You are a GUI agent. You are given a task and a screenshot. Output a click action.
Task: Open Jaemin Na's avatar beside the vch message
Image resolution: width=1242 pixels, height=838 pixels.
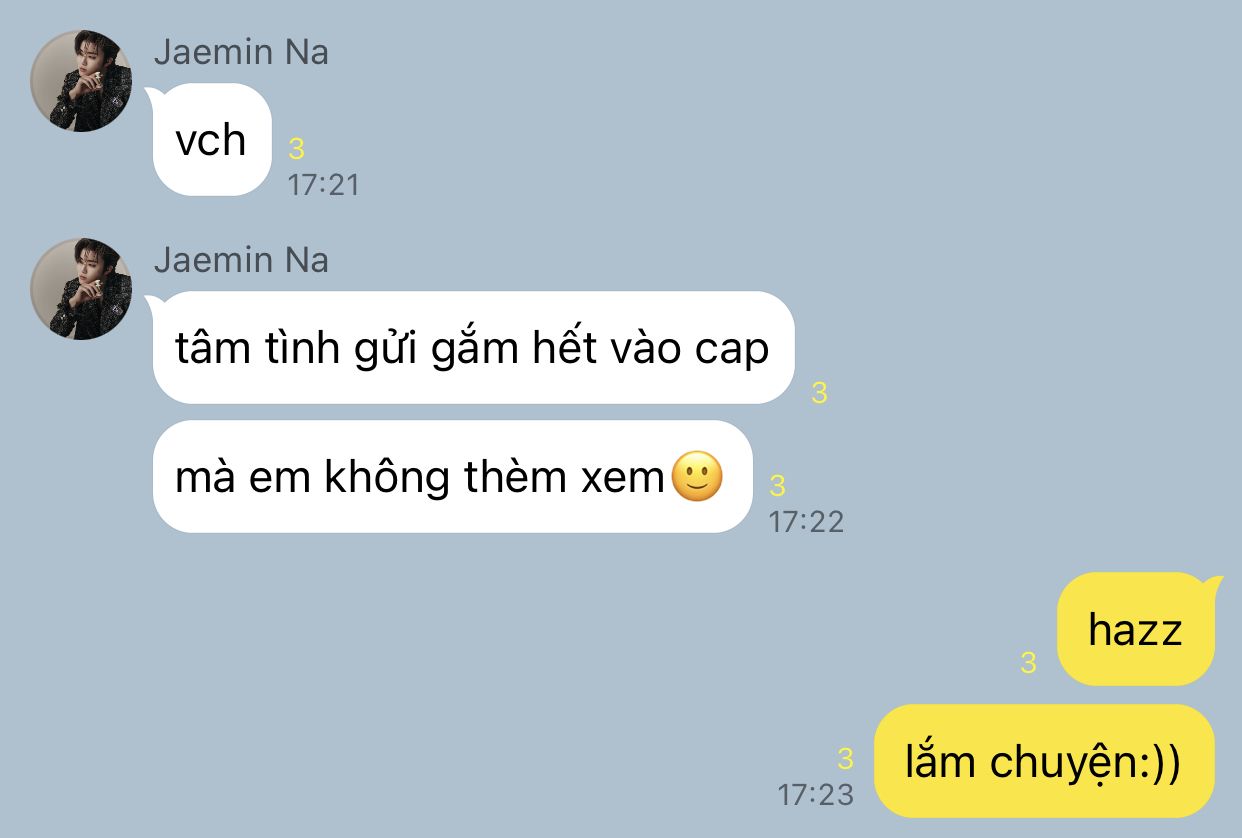tap(81, 82)
